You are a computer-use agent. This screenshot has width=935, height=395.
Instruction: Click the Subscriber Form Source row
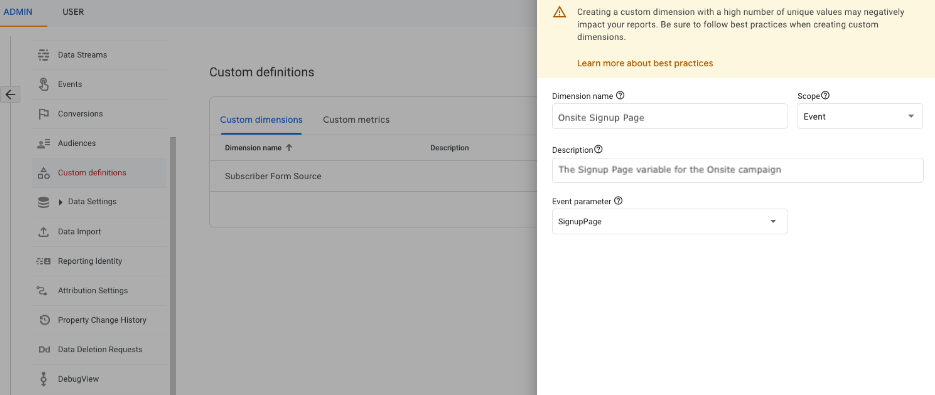(x=373, y=176)
